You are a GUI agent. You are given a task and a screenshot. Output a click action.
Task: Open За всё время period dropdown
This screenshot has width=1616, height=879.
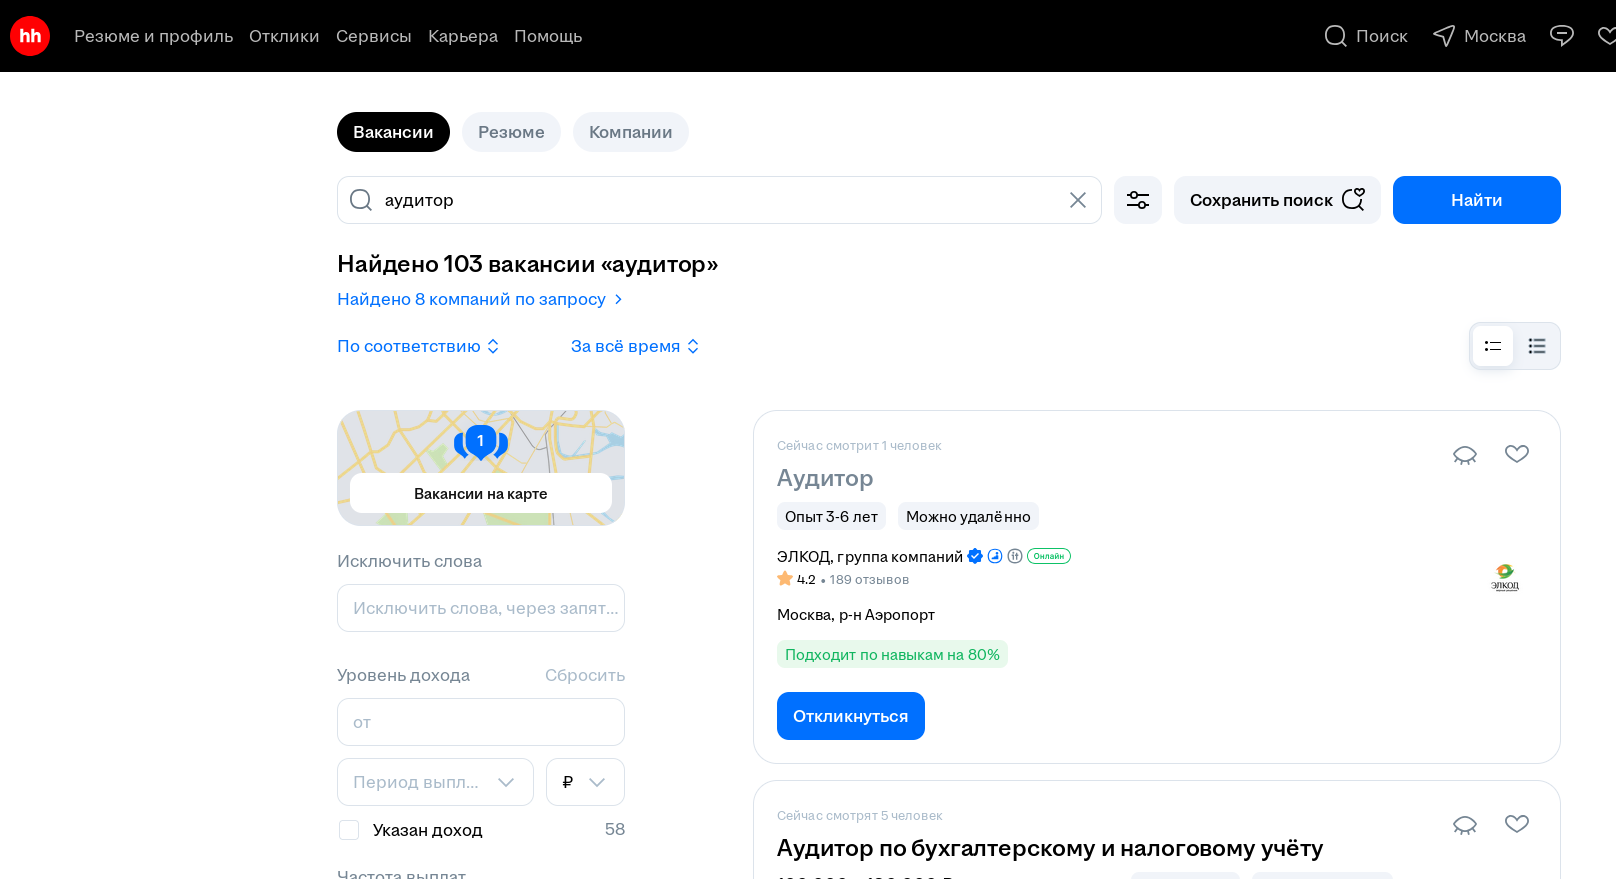[635, 346]
